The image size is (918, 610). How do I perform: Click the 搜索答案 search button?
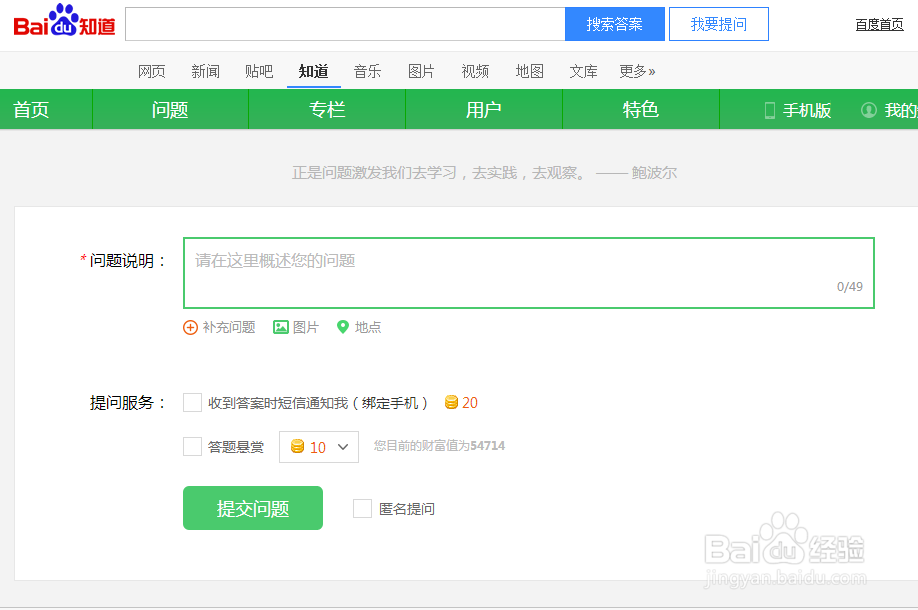pyautogui.click(x=614, y=23)
